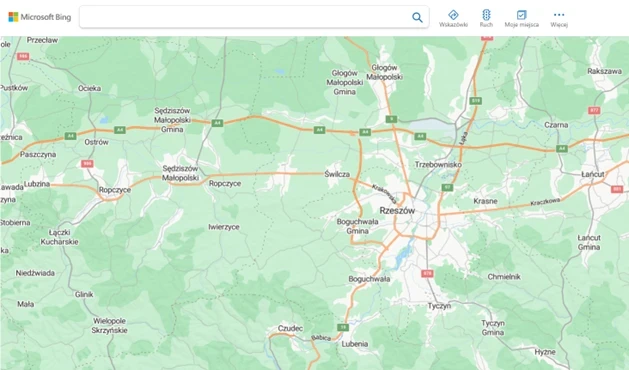This screenshot has width=629, height=370.
Task: Click the 9 road shield below Głogów
Action: click(391, 119)
